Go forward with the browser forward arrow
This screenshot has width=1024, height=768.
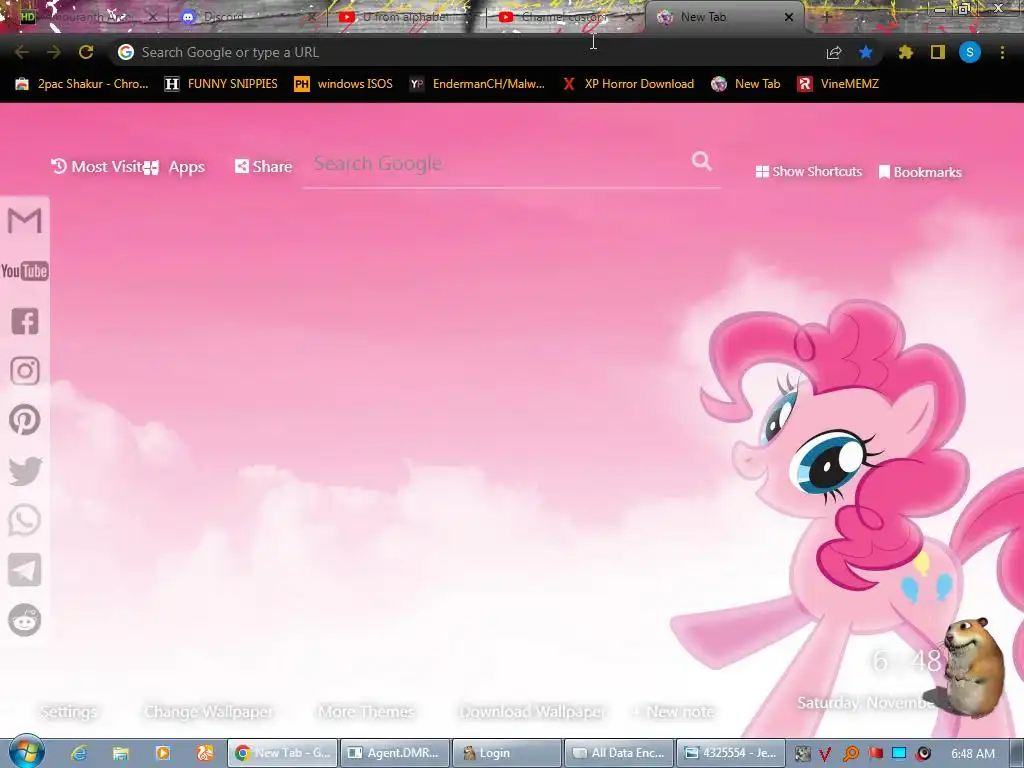coord(54,52)
